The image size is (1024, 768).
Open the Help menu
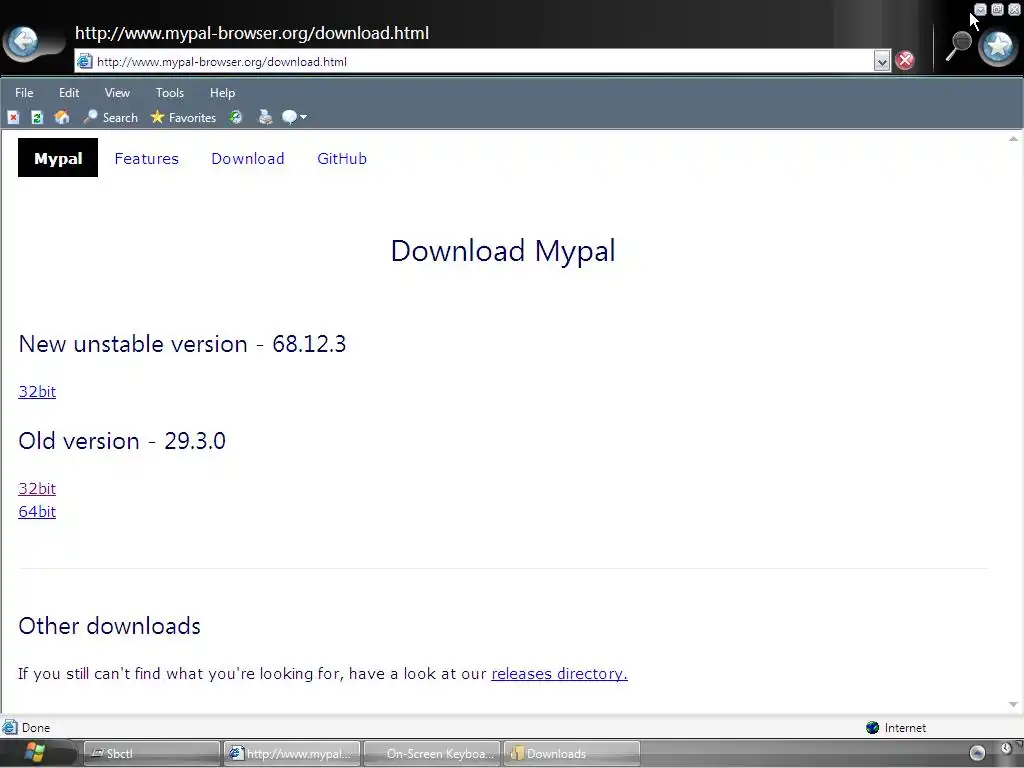pyautogui.click(x=222, y=93)
